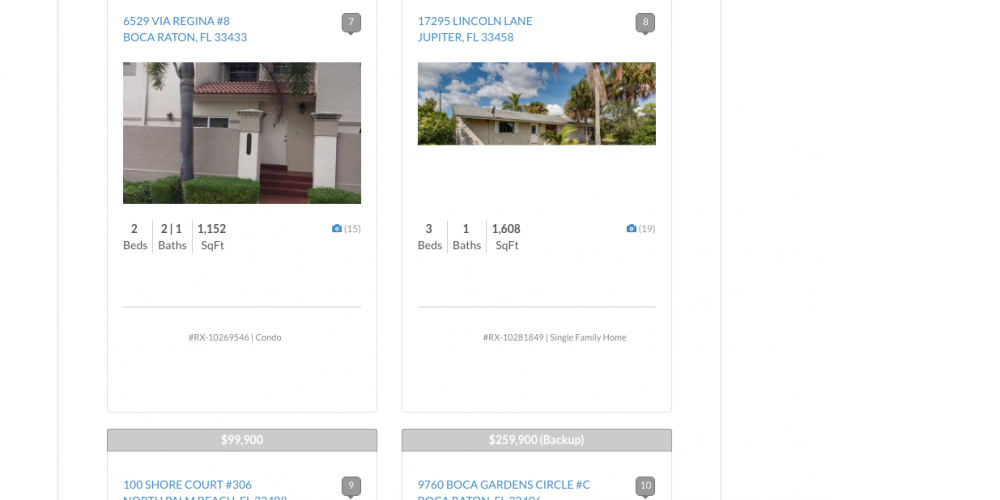This screenshot has height=500, width=1000.
Task: Open the 17295 Lincoln Lane listing
Action: pyautogui.click(x=475, y=21)
